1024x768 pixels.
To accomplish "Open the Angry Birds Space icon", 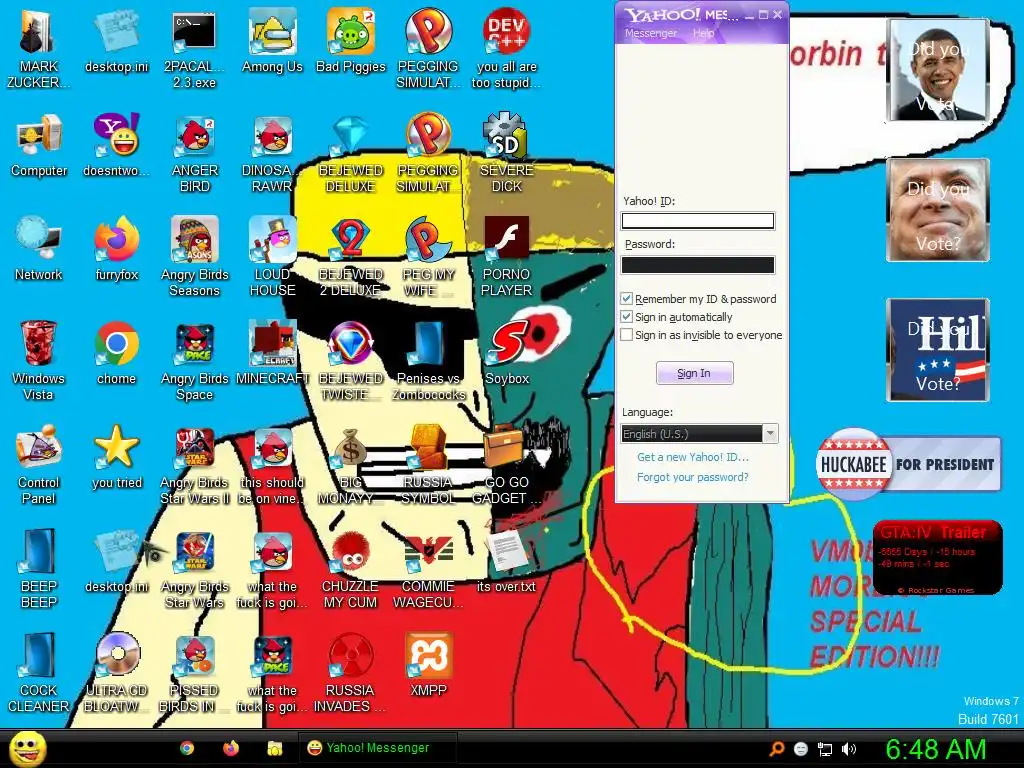I will [195, 361].
